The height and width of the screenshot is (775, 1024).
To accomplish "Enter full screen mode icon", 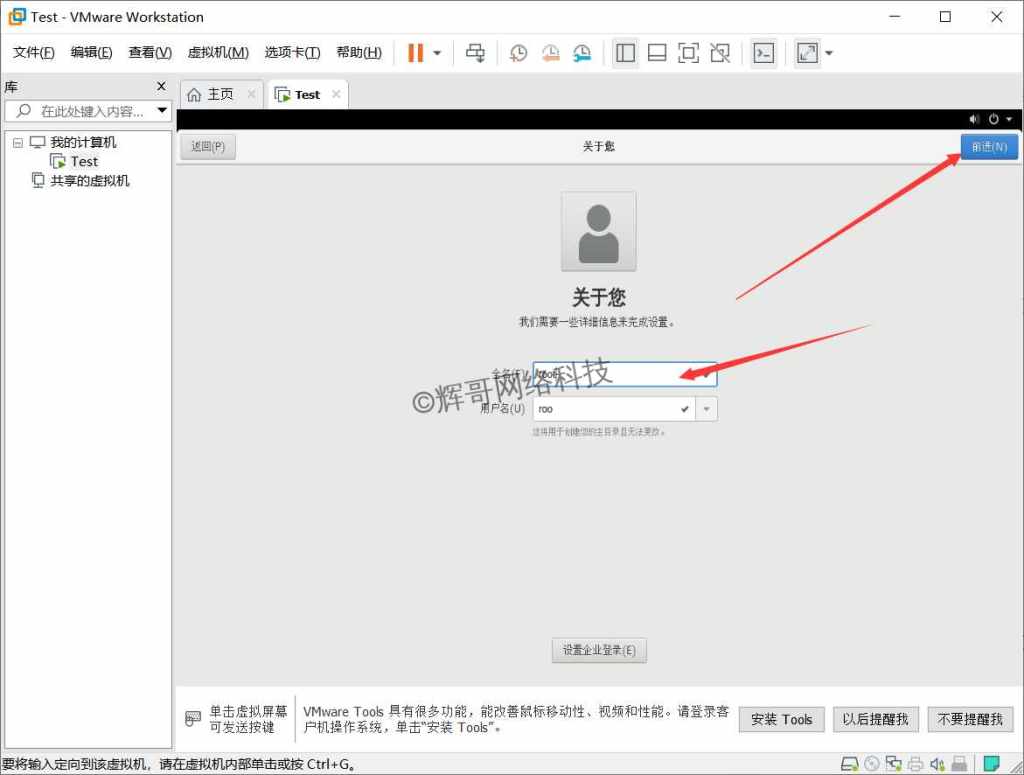I will (688, 53).
